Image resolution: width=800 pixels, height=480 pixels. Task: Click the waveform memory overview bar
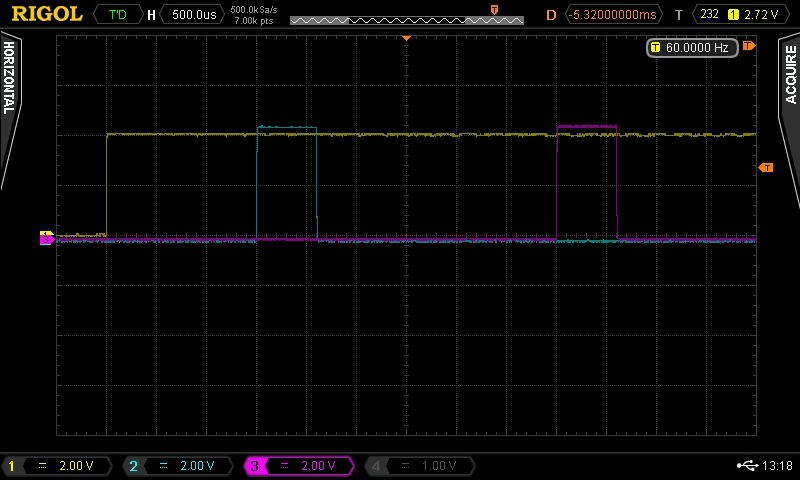pos(405,19)
